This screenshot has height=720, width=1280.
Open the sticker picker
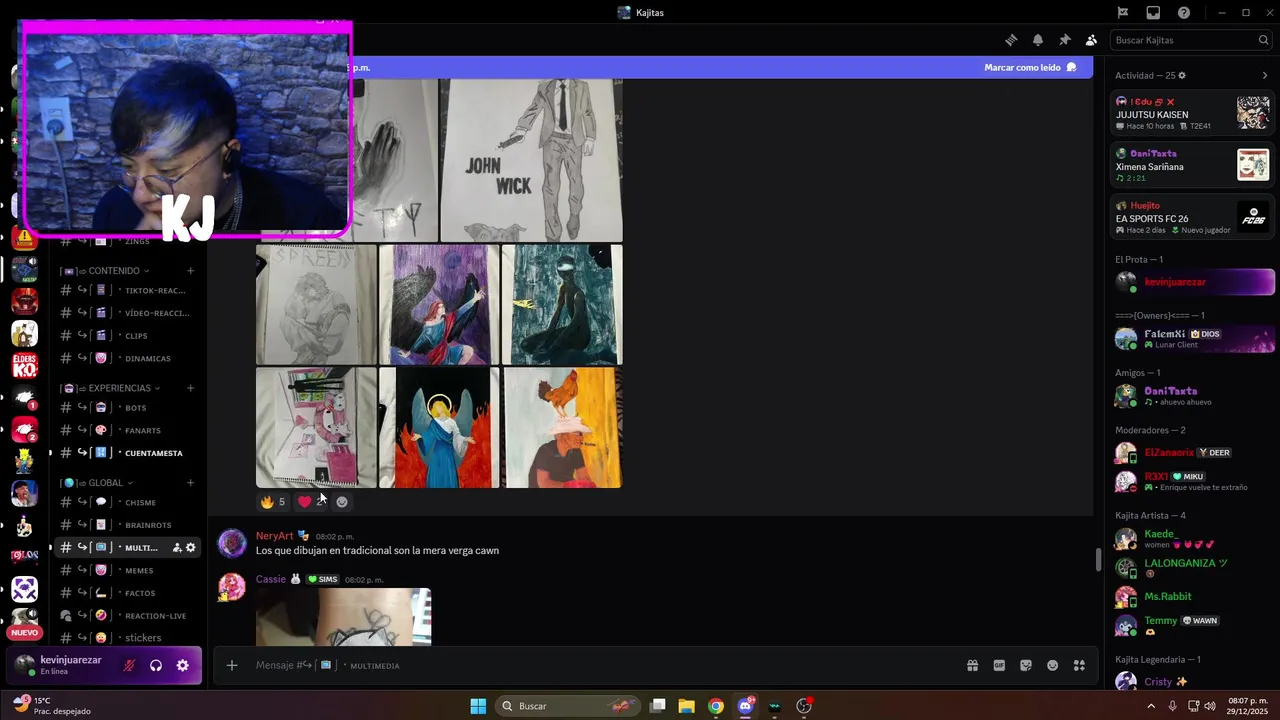tap(1026, 665)
